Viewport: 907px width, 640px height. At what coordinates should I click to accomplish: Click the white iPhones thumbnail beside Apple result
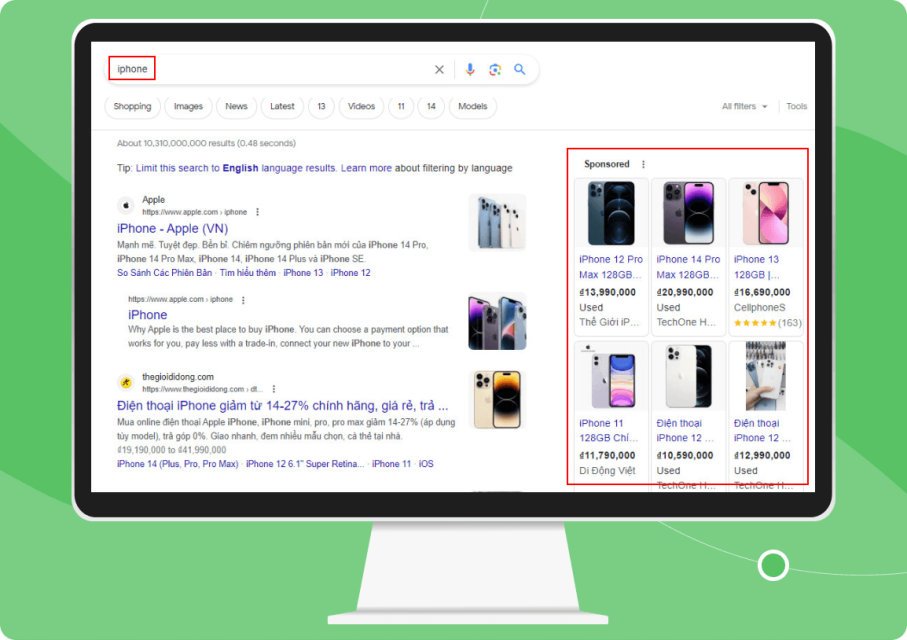(x=497, y=222)
